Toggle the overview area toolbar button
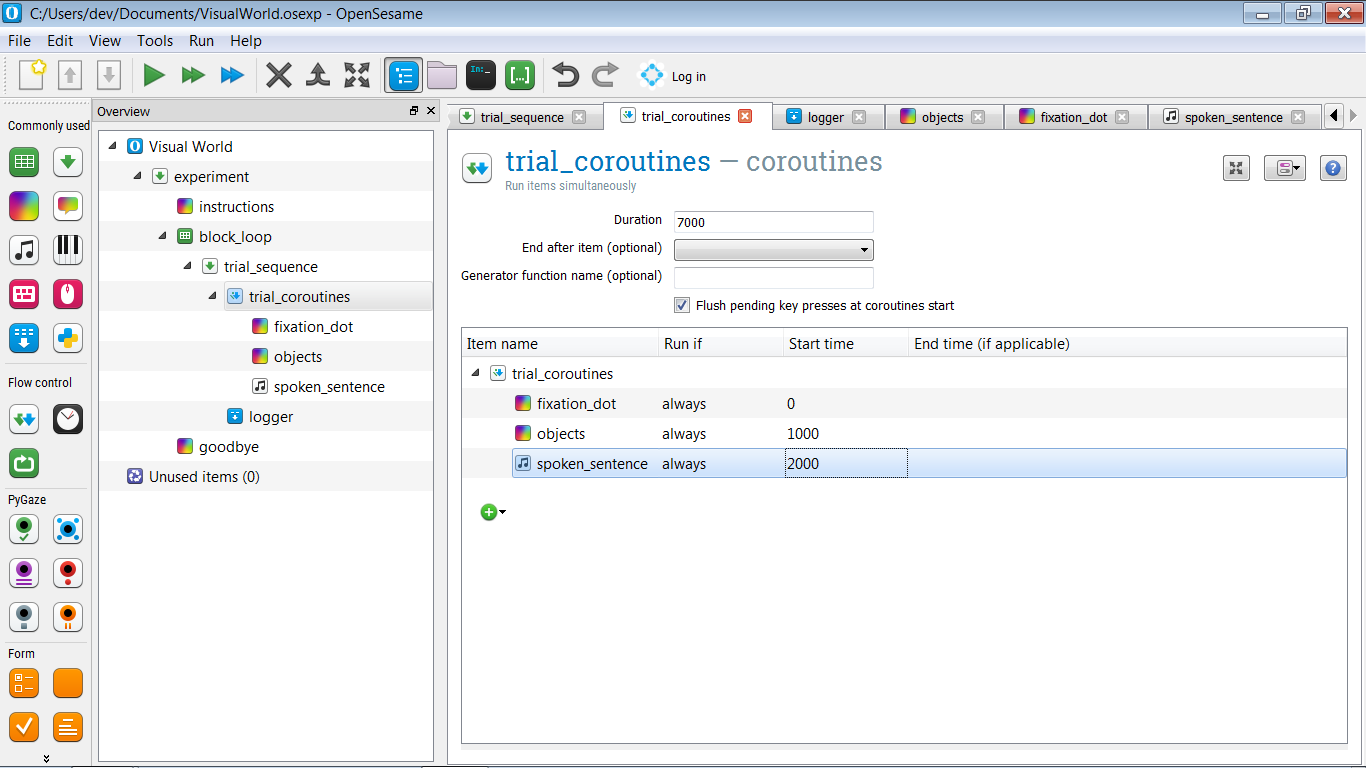This screenshot has height=768, width=1366. [x=403, y=75]
